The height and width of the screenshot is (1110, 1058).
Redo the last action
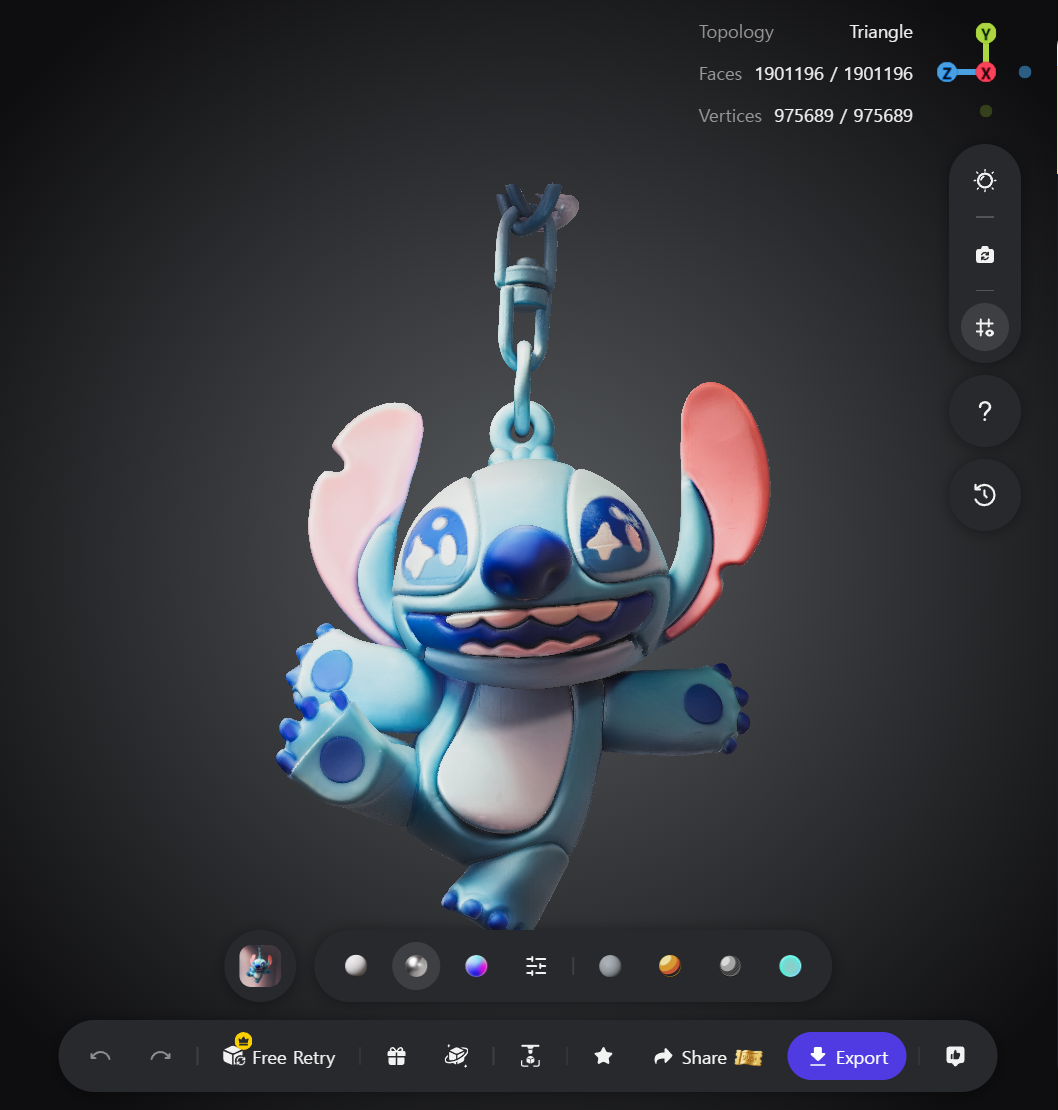[161, 1056]
